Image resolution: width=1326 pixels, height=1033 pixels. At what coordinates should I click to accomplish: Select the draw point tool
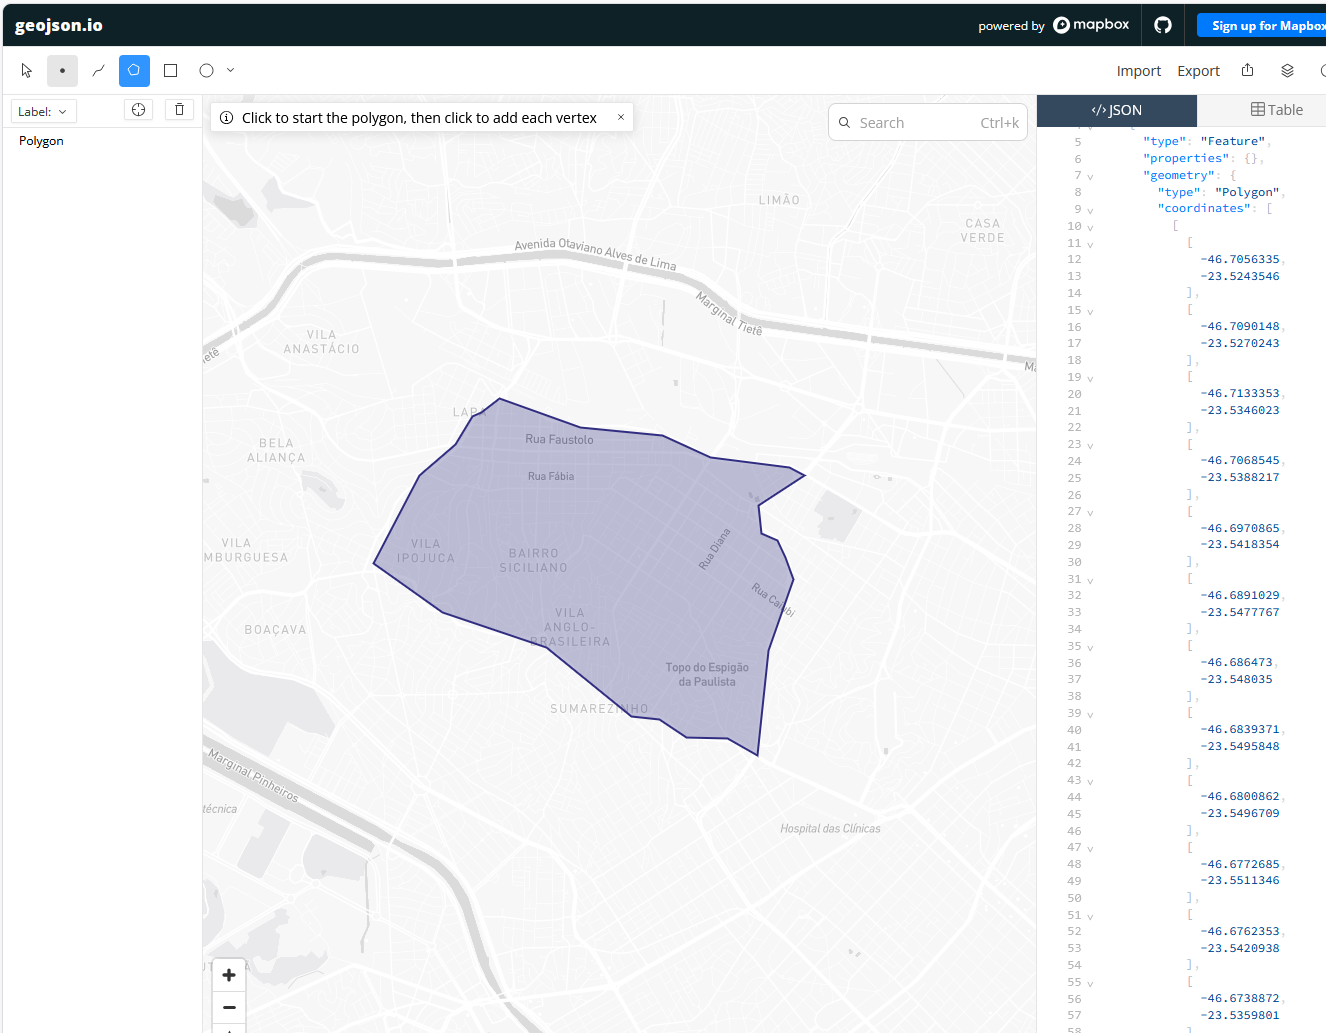pyautogui.click(x=62, y=71)
